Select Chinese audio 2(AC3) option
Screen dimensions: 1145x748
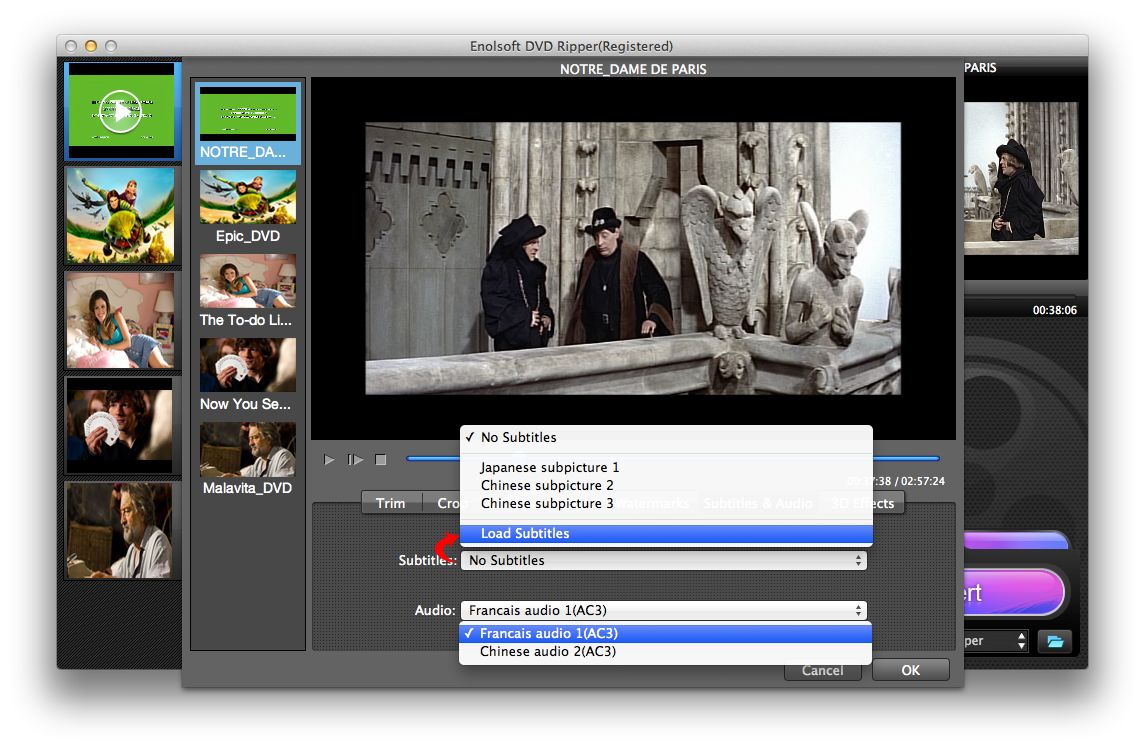point(665,651)
